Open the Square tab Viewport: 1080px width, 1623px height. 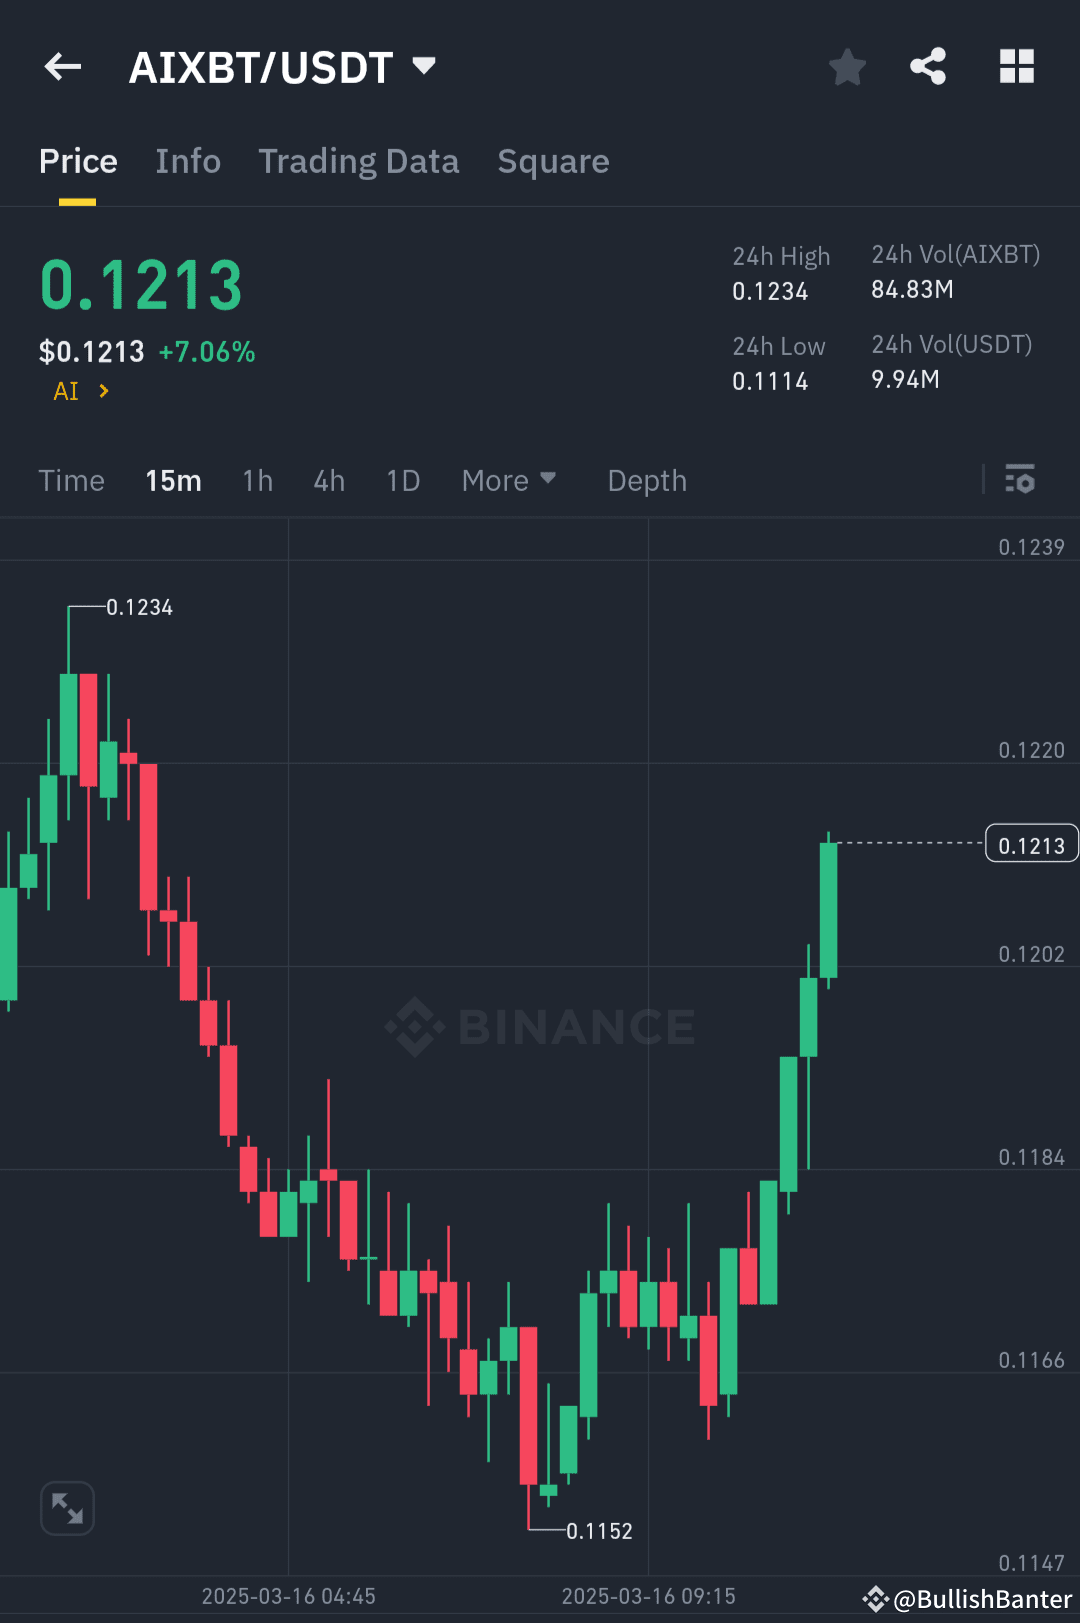pos(553,161)
